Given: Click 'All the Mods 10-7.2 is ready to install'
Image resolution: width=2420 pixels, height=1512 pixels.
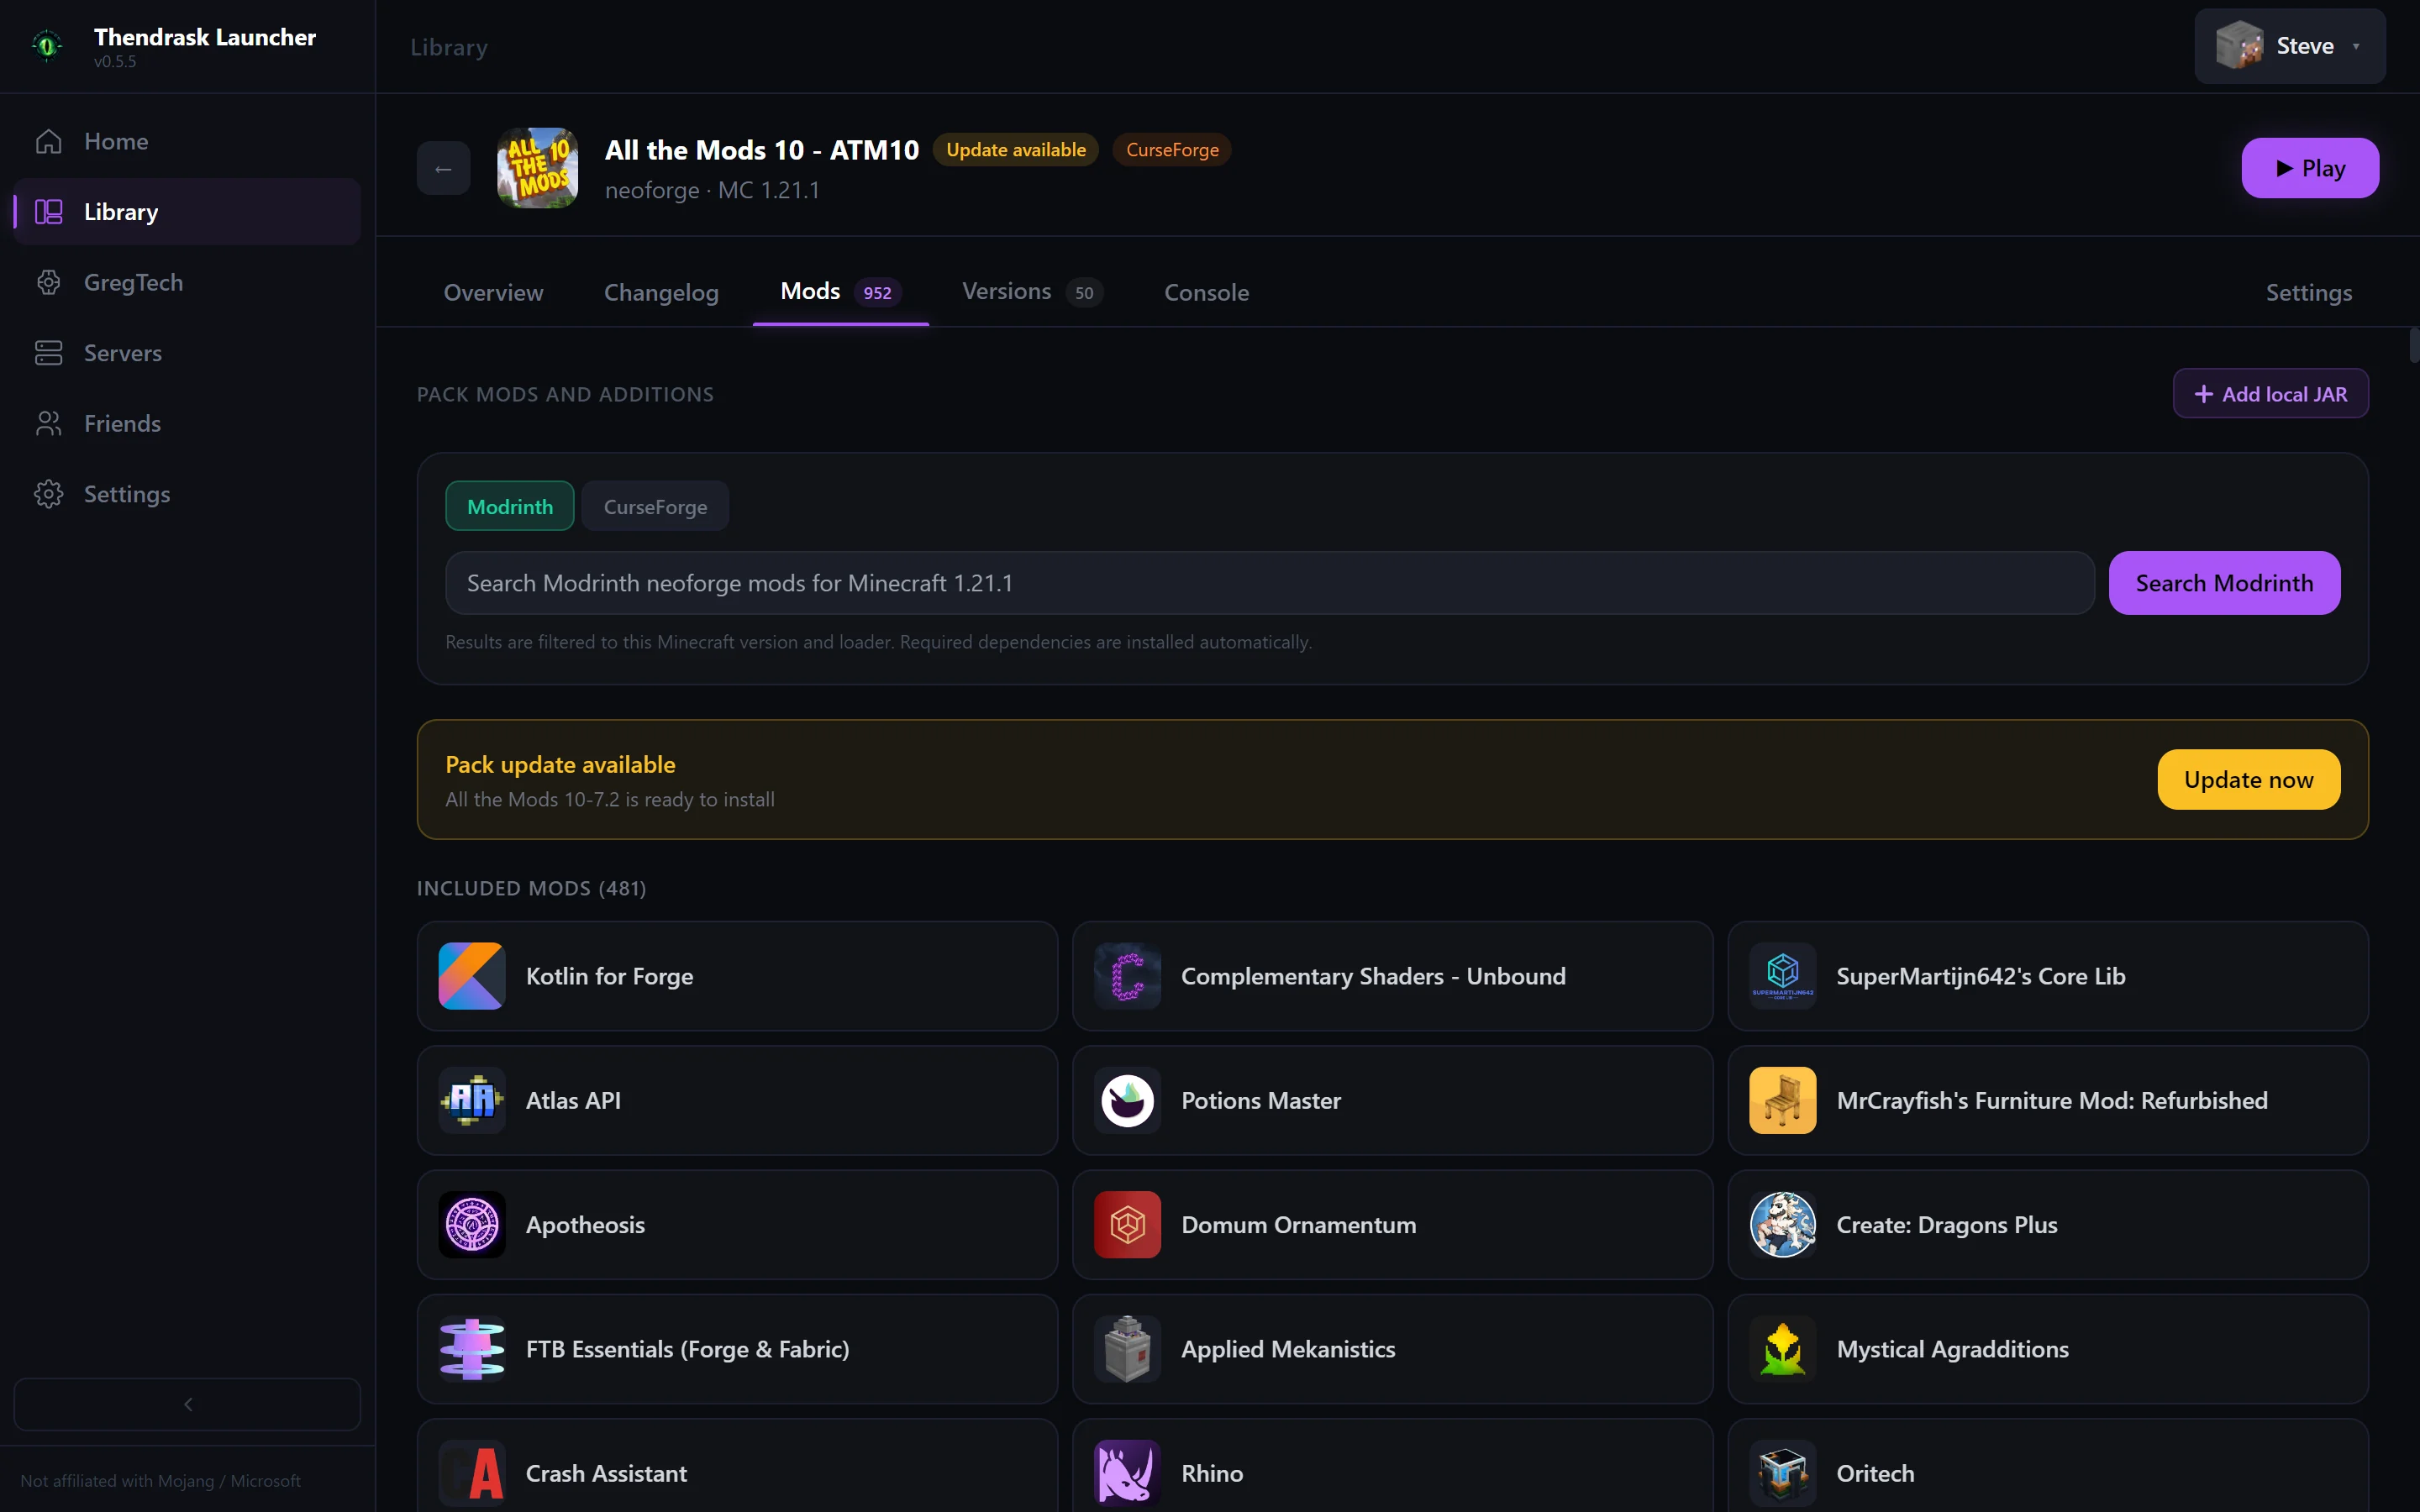Looking at the screenshot, I should [610, 799].
